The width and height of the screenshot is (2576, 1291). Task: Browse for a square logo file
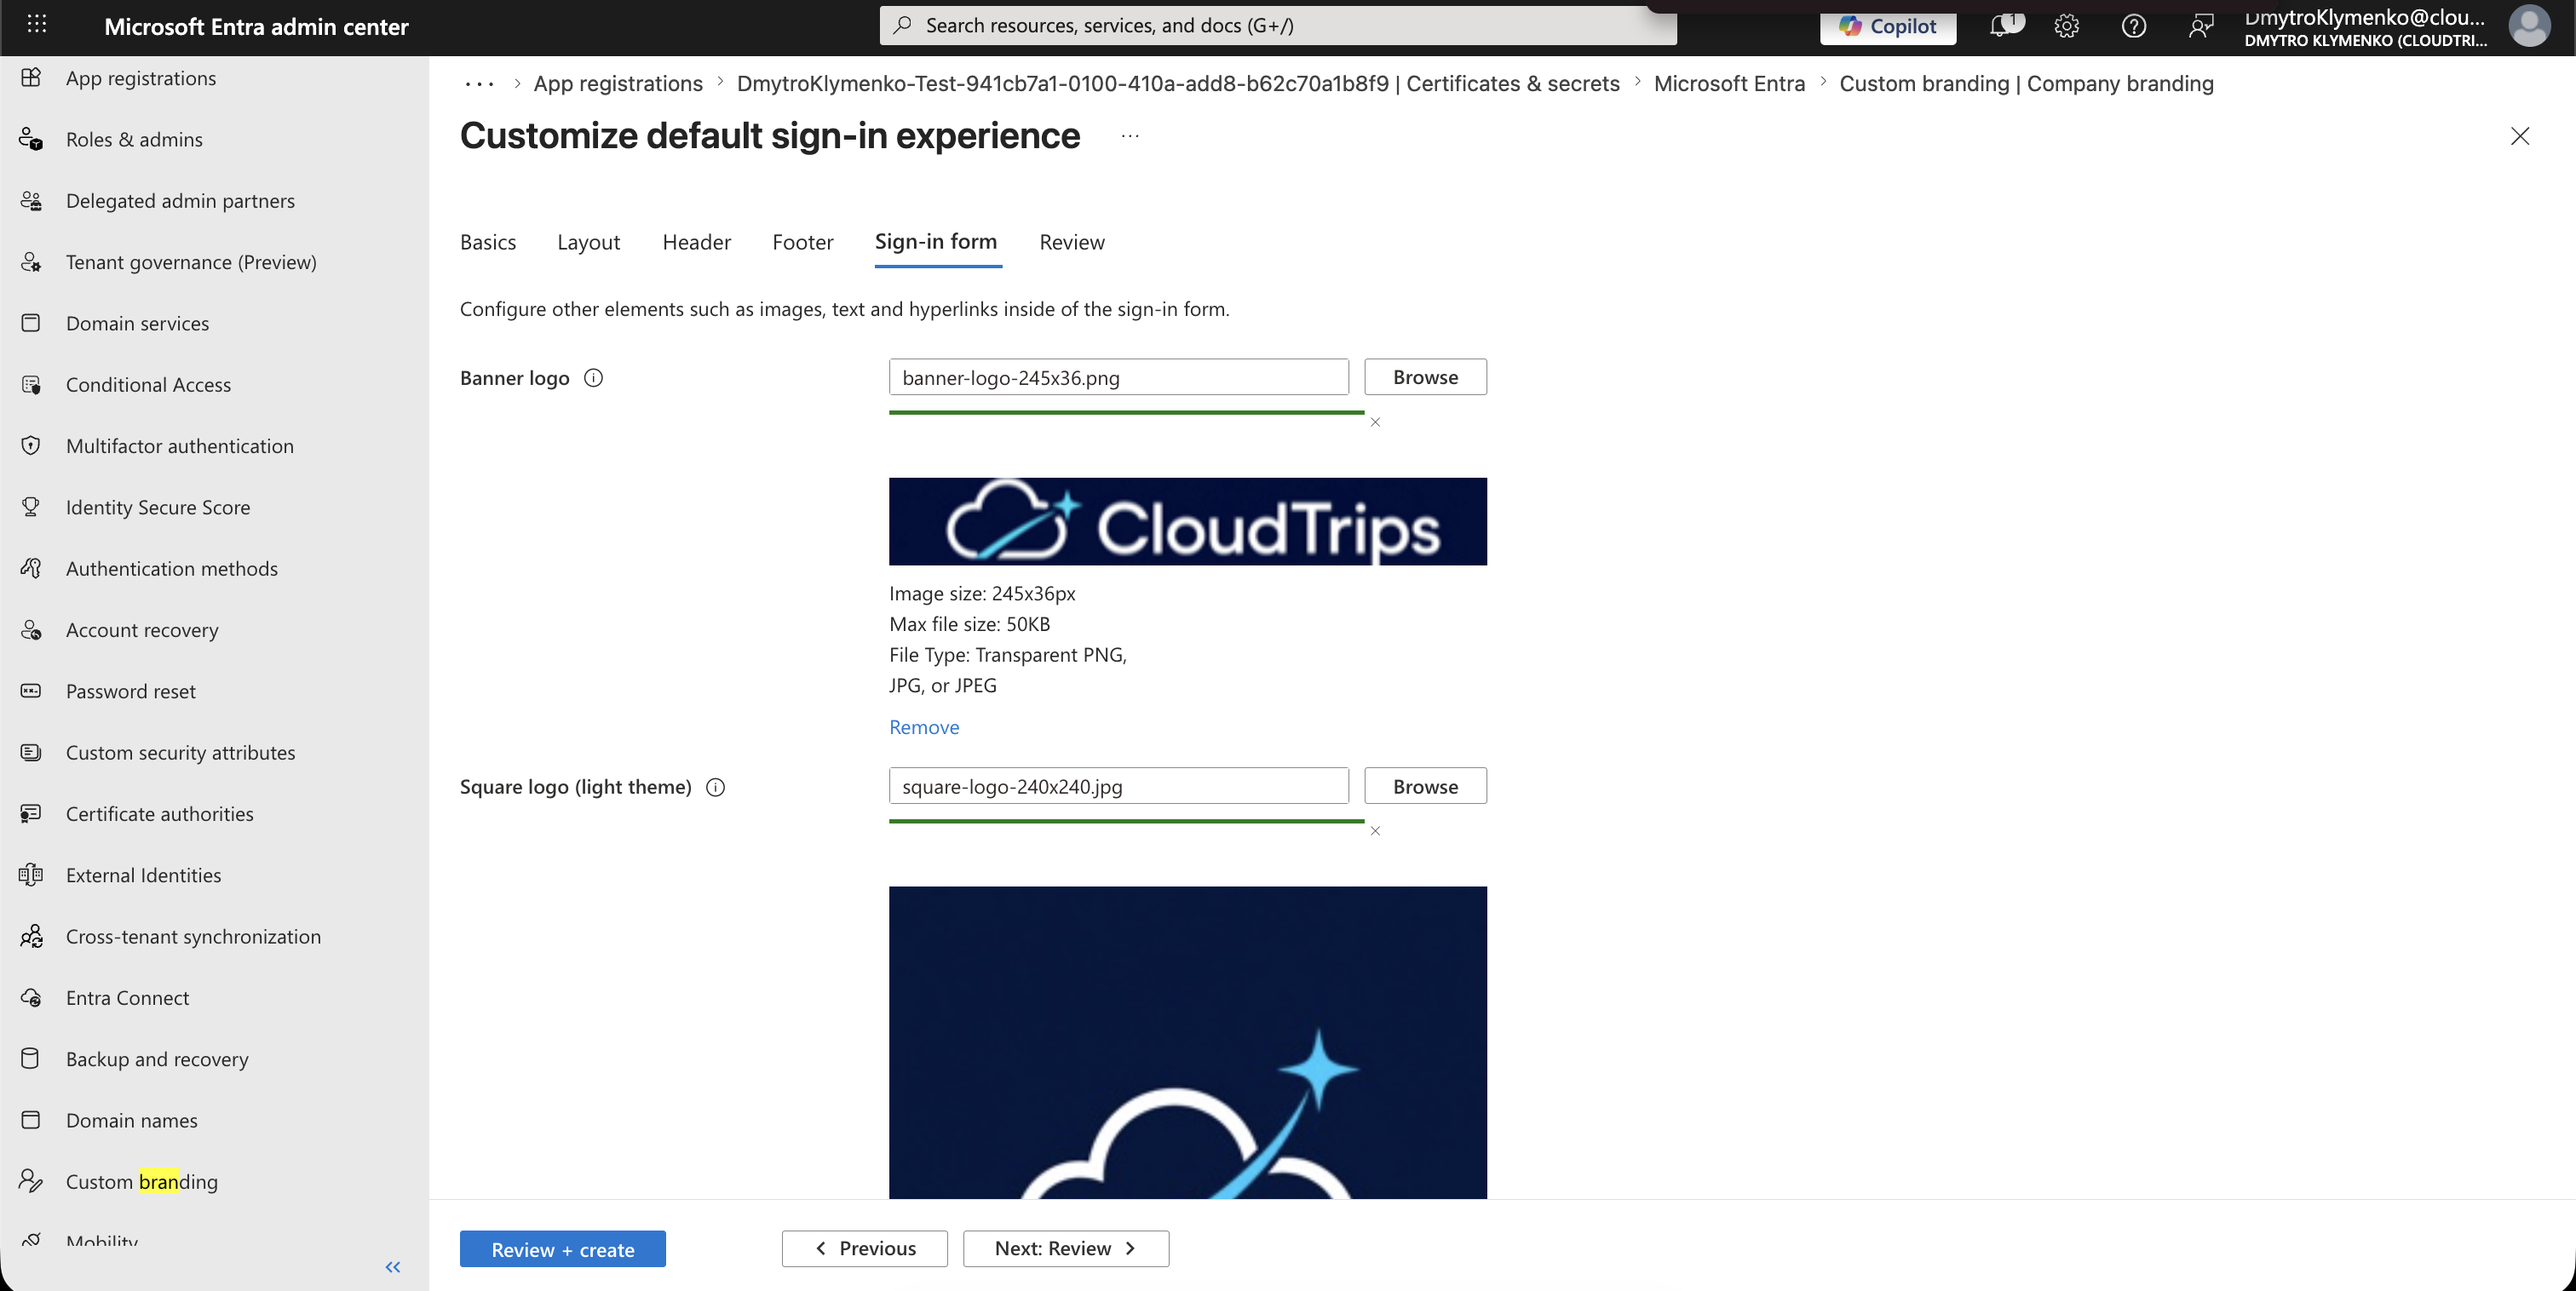(x=1425, y=786)
